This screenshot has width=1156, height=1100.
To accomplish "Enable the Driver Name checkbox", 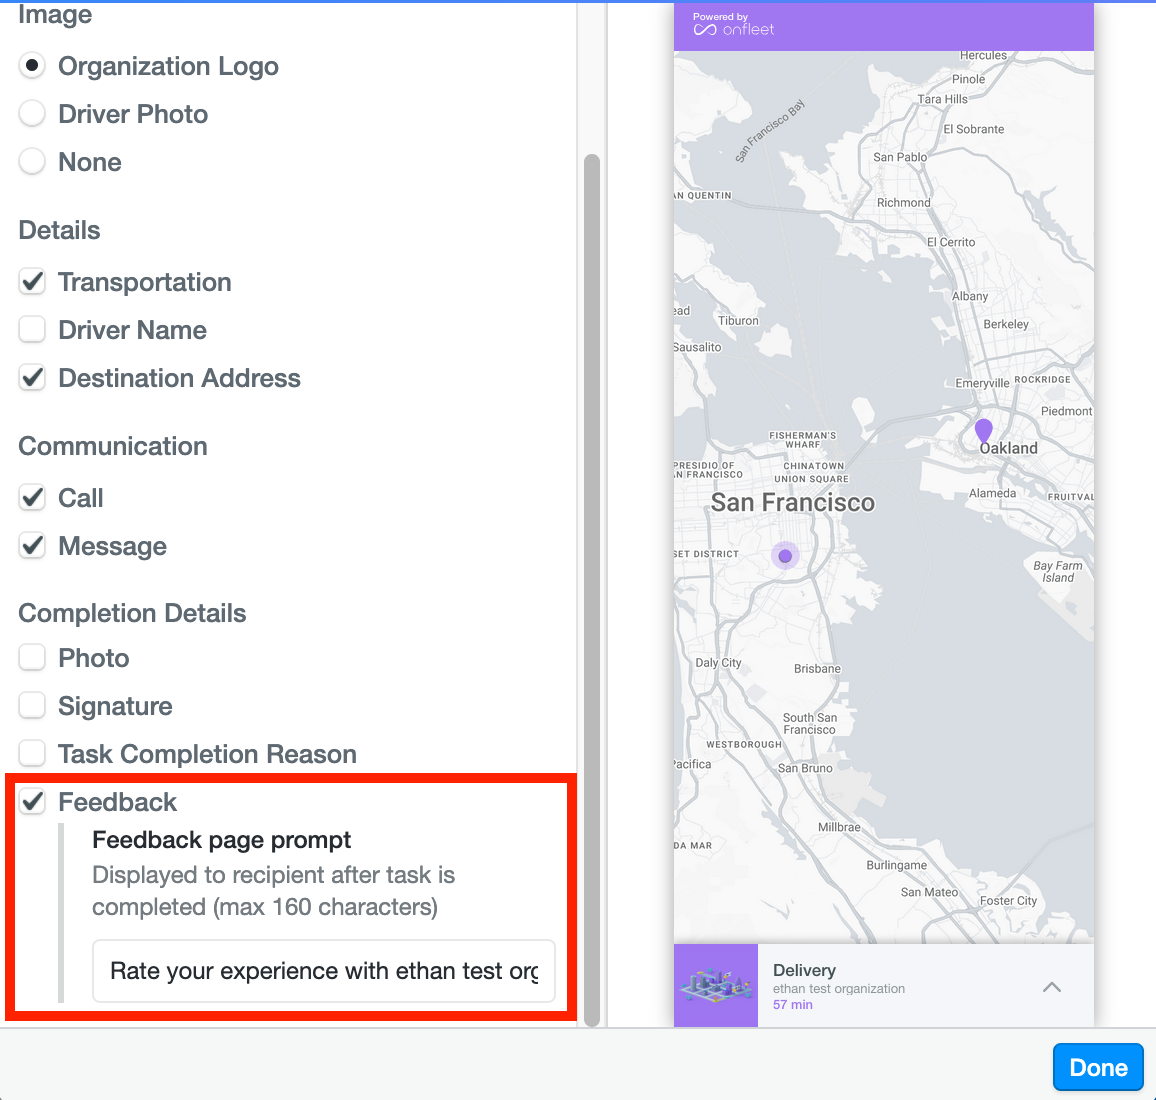I will [33, 330].
